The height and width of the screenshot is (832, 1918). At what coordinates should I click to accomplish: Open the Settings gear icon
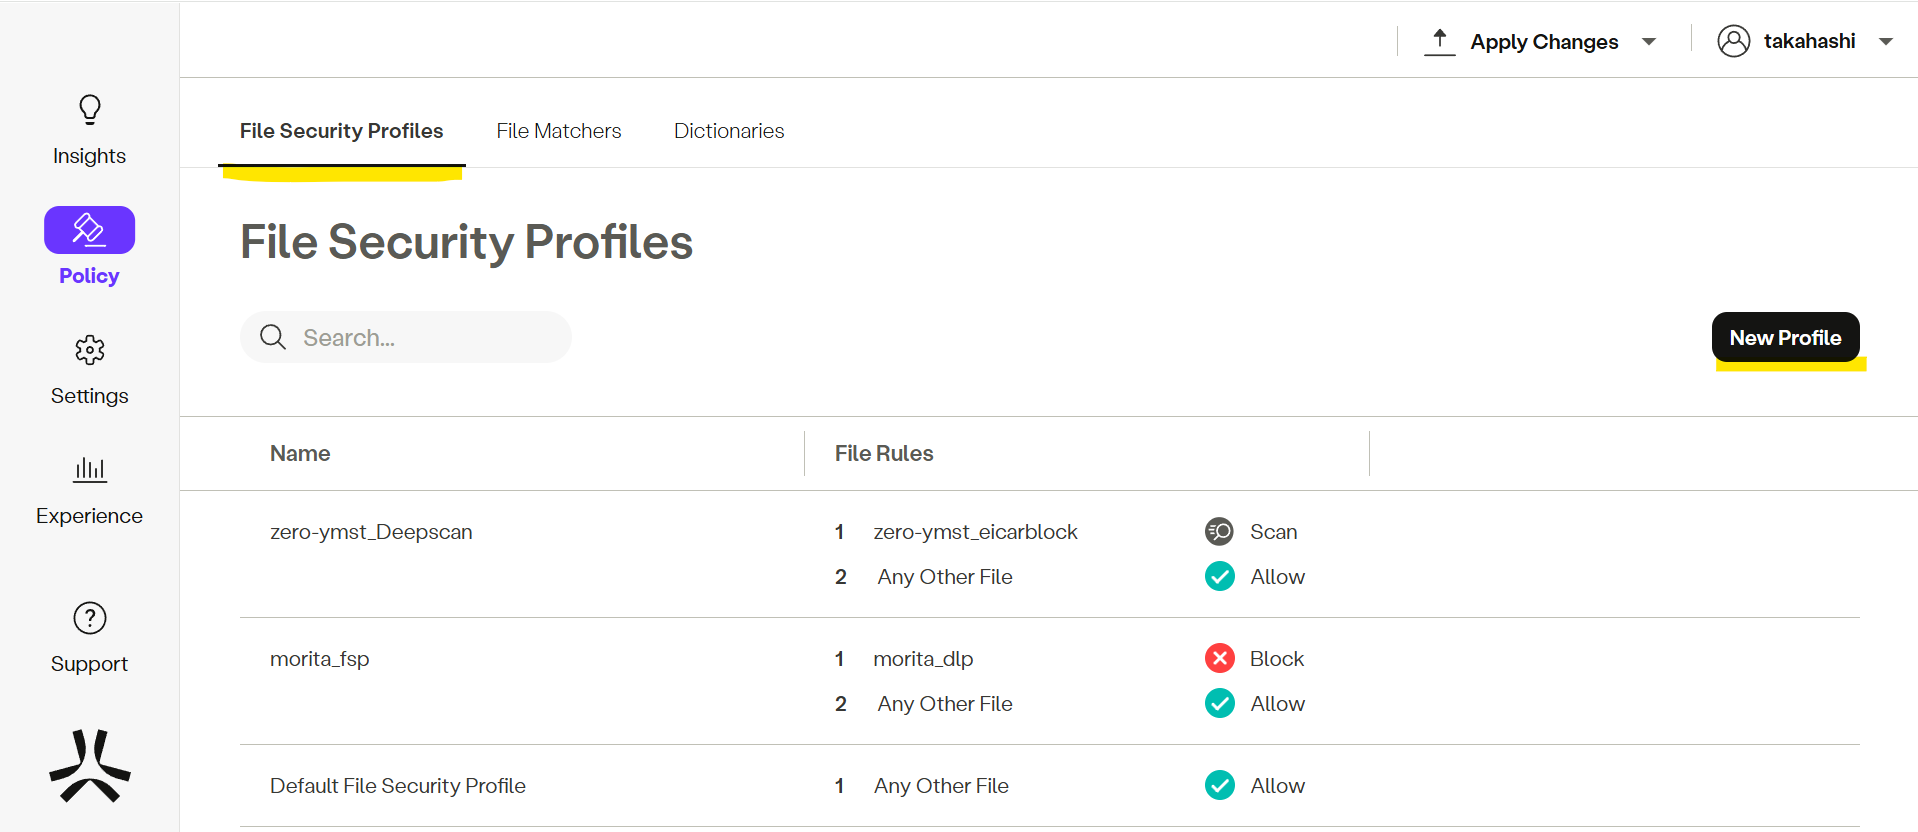point(89,350)
